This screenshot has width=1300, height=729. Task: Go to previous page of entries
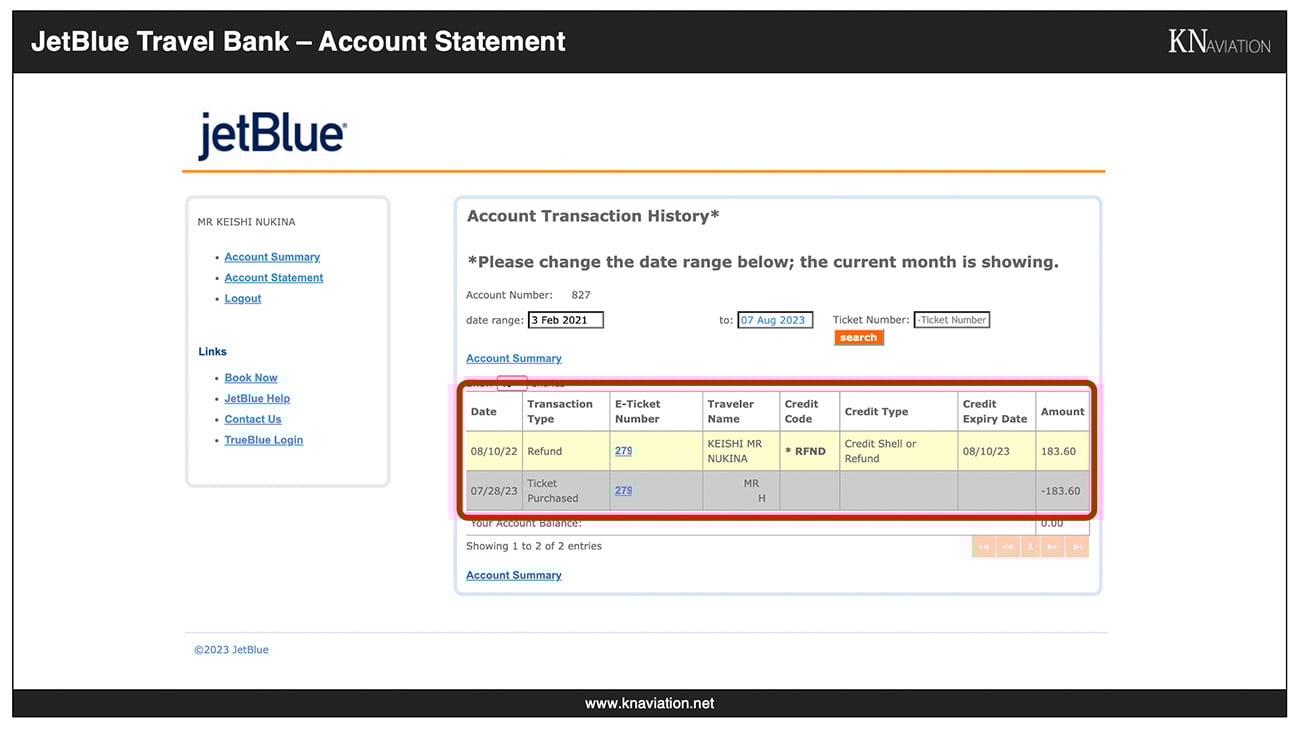point(1008,547)
